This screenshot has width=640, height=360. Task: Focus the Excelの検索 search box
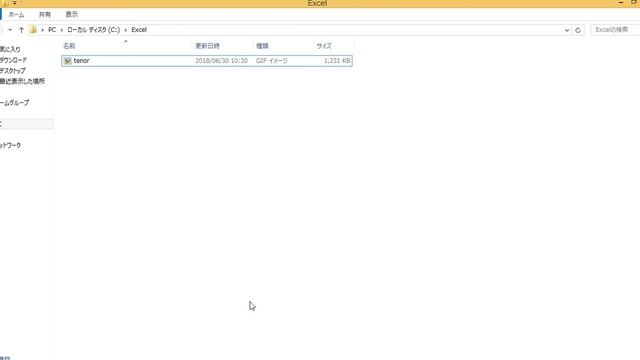coord(615,30)
